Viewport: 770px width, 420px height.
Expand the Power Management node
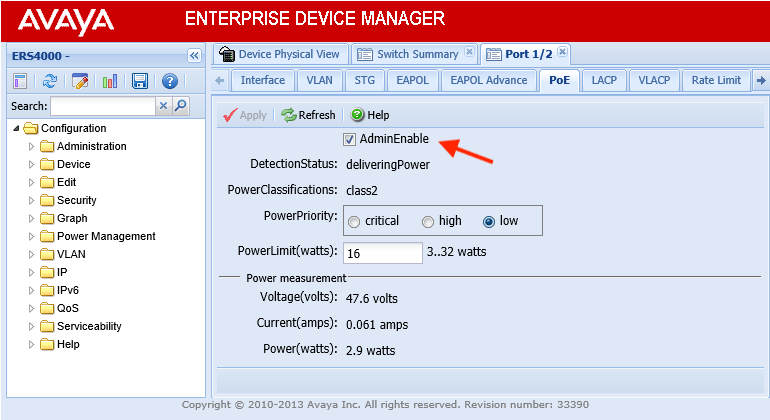click(x=31, y=236)
